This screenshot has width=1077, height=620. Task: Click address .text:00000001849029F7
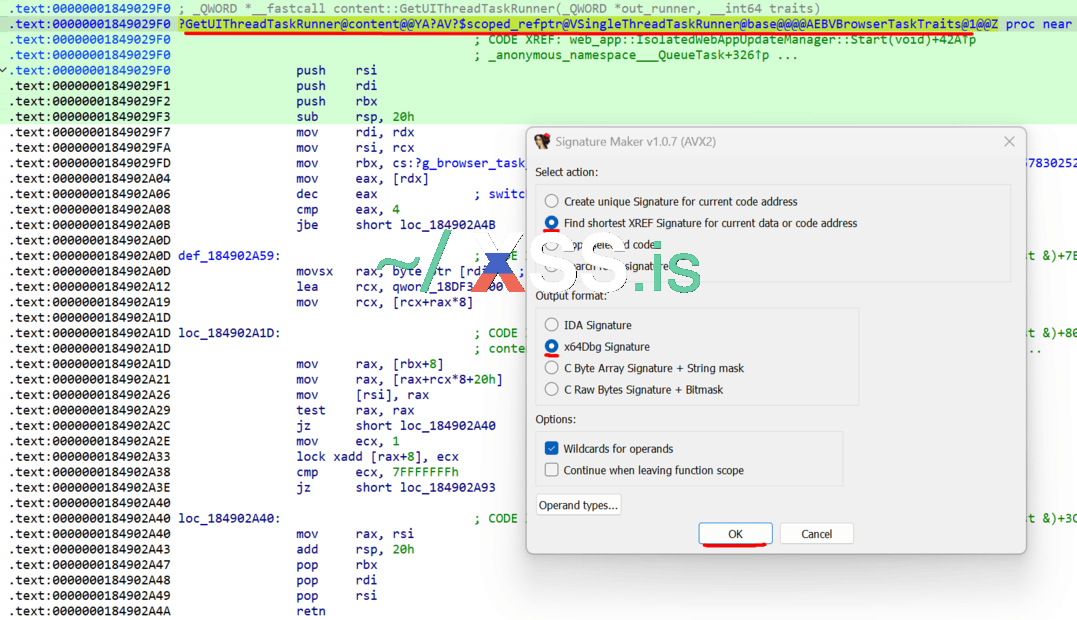[x=90, y=132]
